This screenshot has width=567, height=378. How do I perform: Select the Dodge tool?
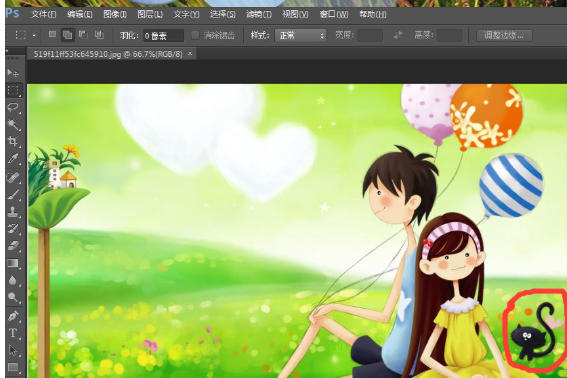pyautogui.click(x=13, y=297)
